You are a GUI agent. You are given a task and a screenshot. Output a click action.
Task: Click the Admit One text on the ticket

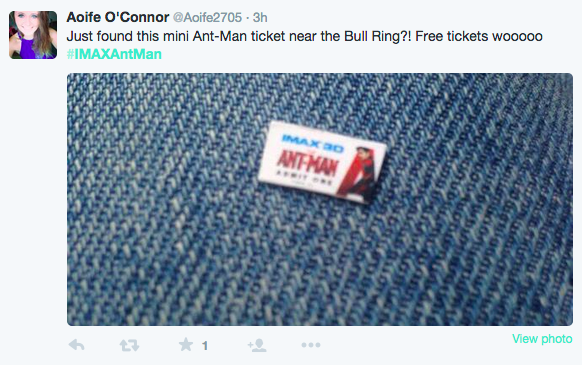[x=304, y=176]
